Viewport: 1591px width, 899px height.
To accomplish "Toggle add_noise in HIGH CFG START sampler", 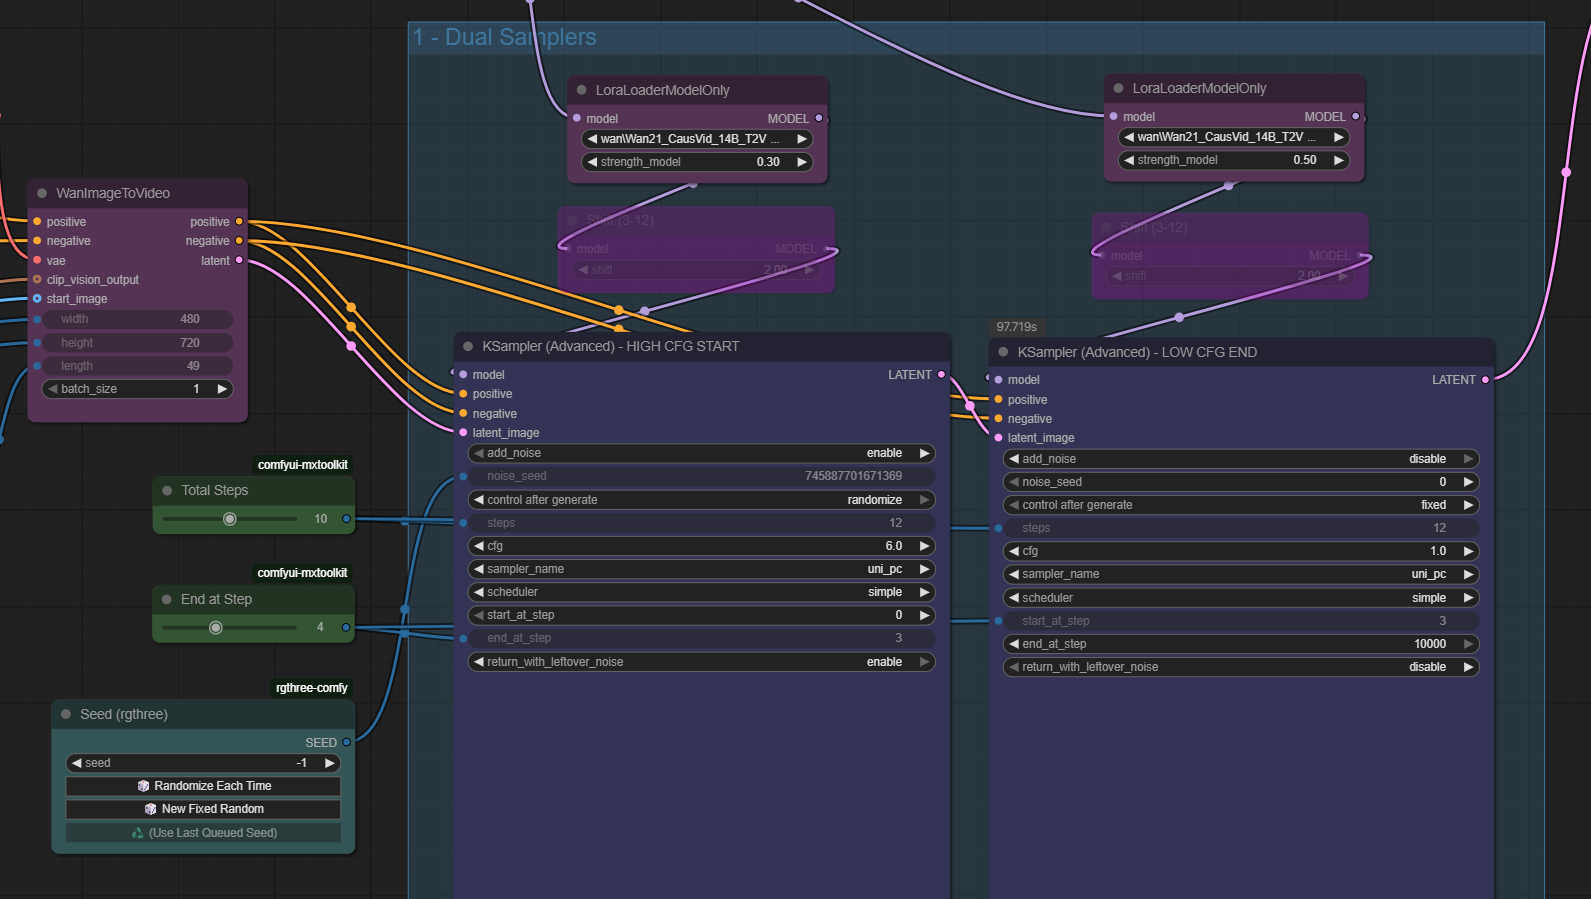I will tap(700, 453).
